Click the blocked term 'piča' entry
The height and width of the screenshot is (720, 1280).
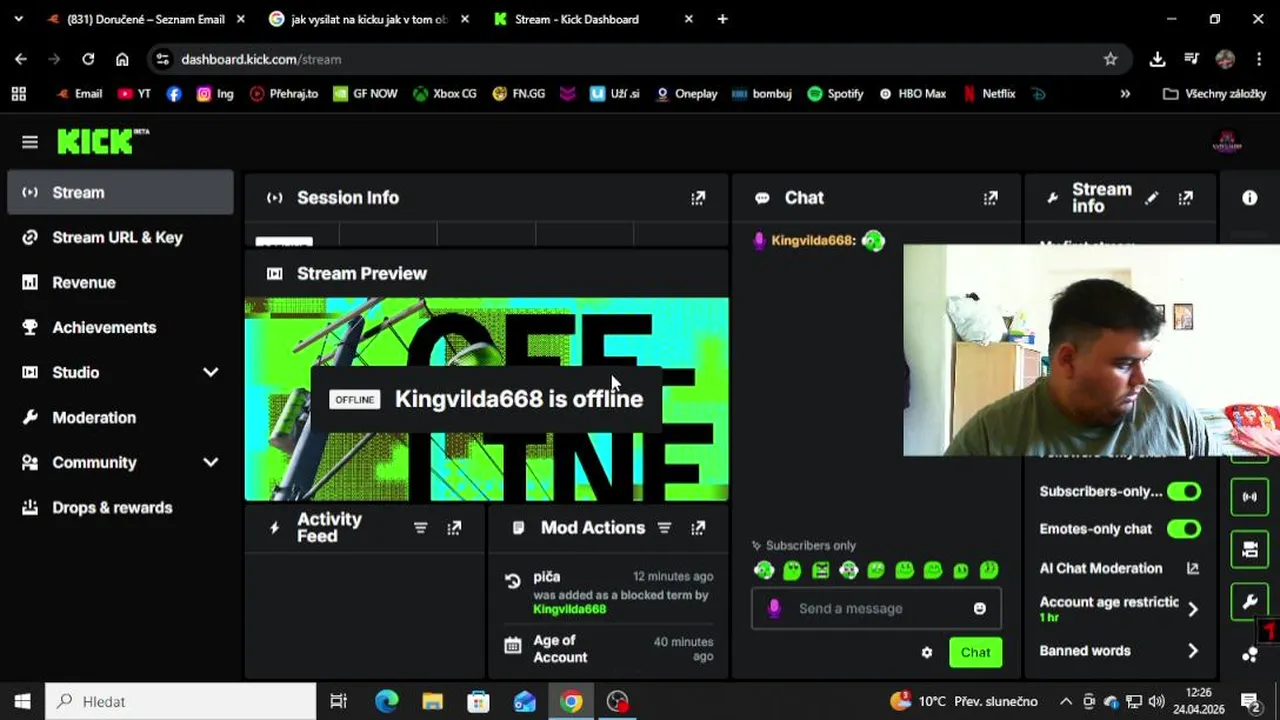pyautogui.click(x=608, y=592)
